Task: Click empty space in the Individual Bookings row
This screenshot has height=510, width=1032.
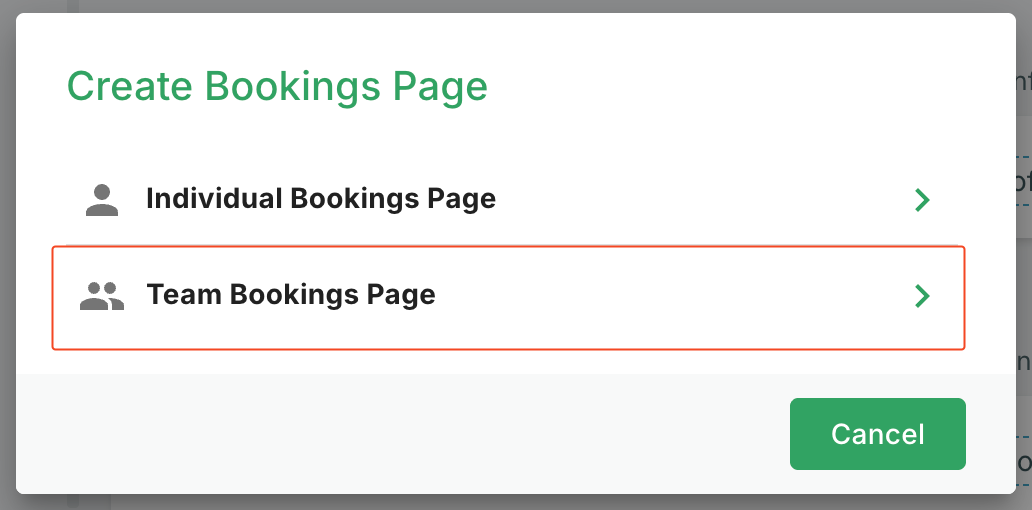Action: click(700, 200)
